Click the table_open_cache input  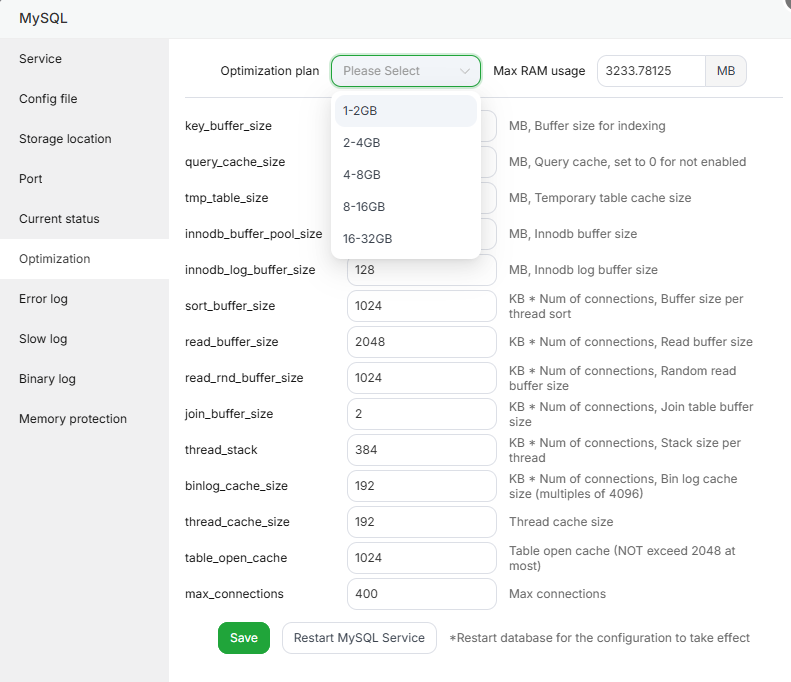click(422, 558)
